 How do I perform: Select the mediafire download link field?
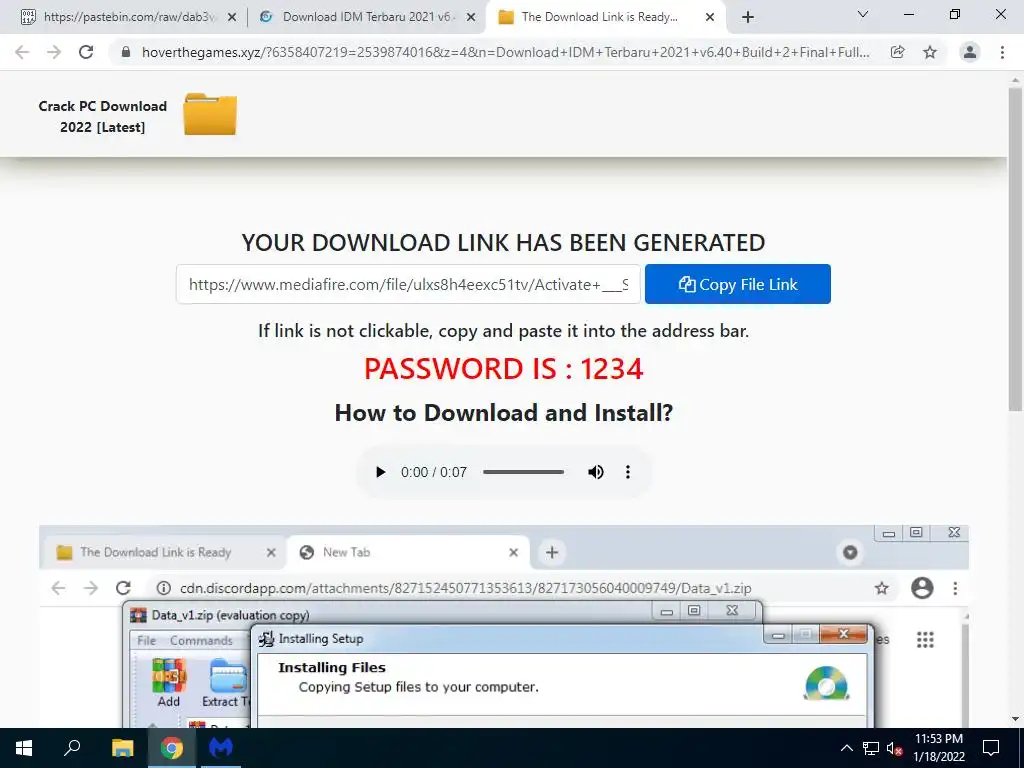(x=409, y=284)
